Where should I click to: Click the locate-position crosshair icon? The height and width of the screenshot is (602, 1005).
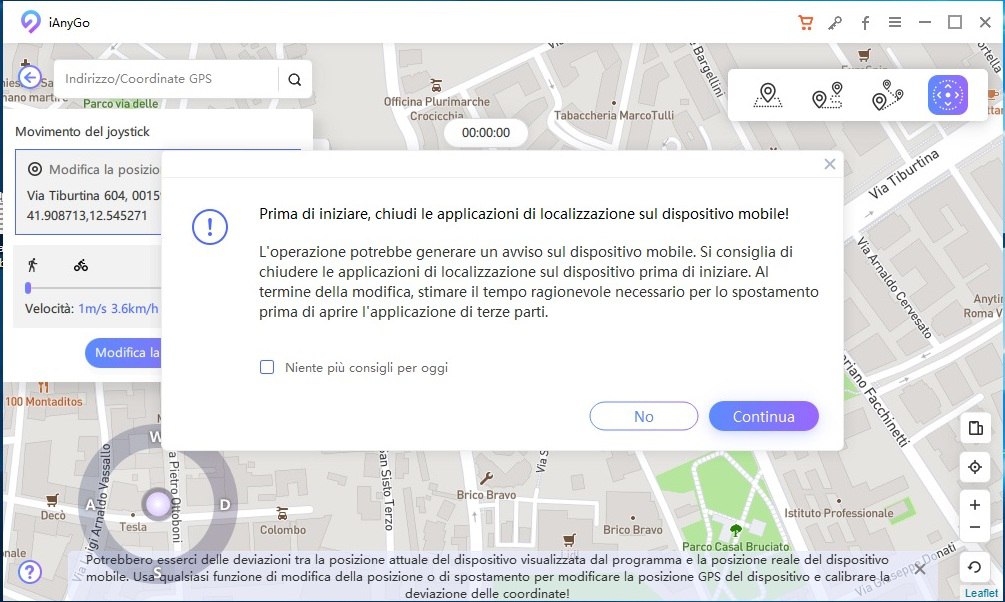point(975,466)
